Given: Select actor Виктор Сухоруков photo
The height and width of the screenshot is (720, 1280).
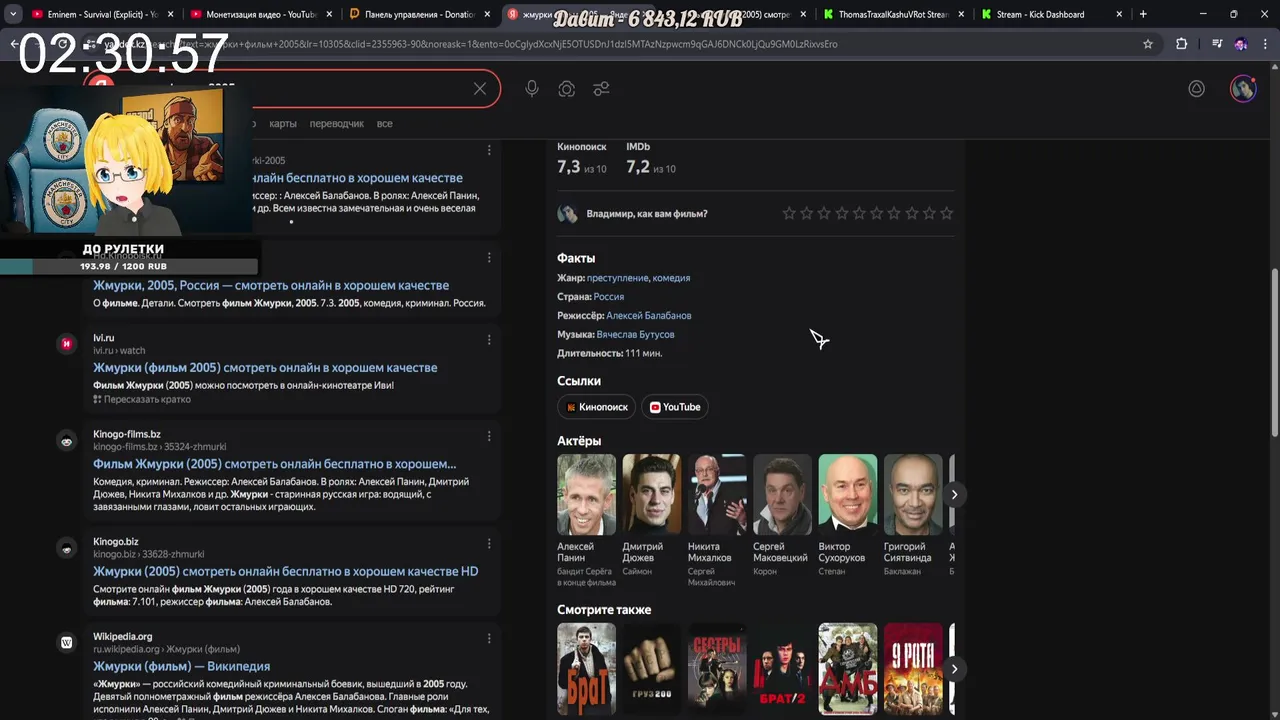Looking at the screenshot, I should coord(848,494).
